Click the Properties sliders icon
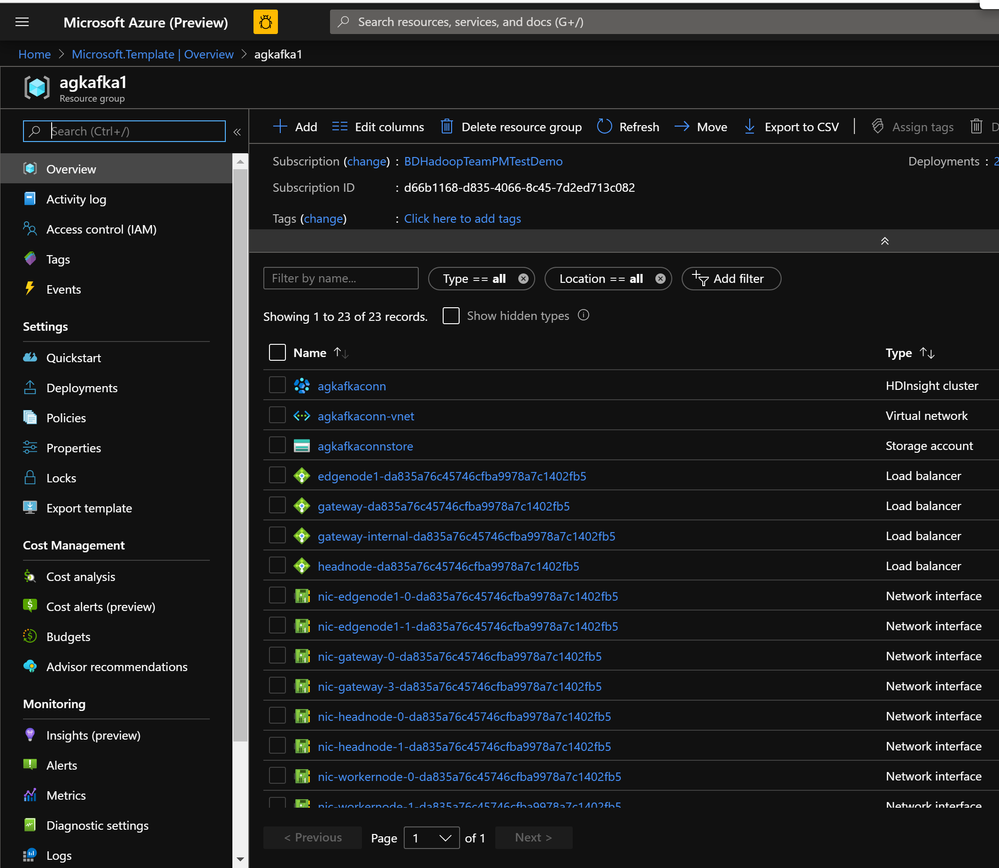The height and width of the screenshot is (868, 999). coord(30,447)
